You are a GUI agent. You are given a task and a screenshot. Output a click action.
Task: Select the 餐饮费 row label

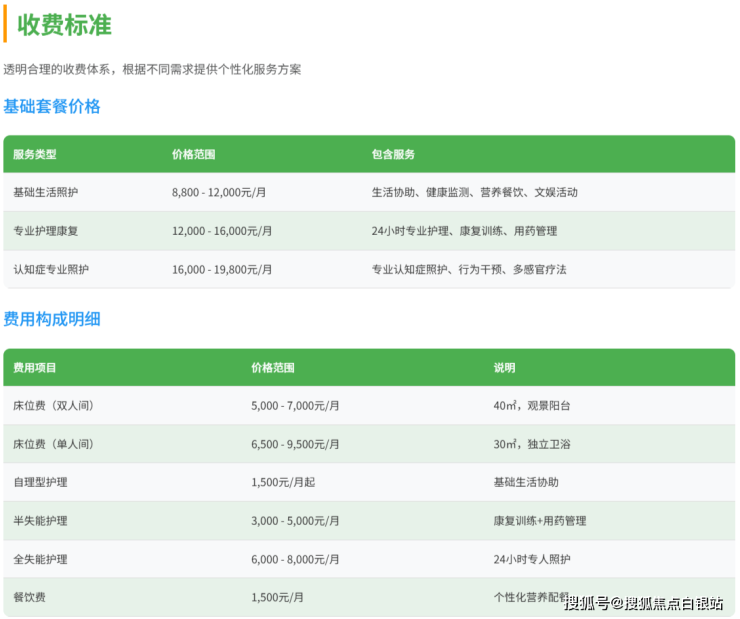click(29, 597)
